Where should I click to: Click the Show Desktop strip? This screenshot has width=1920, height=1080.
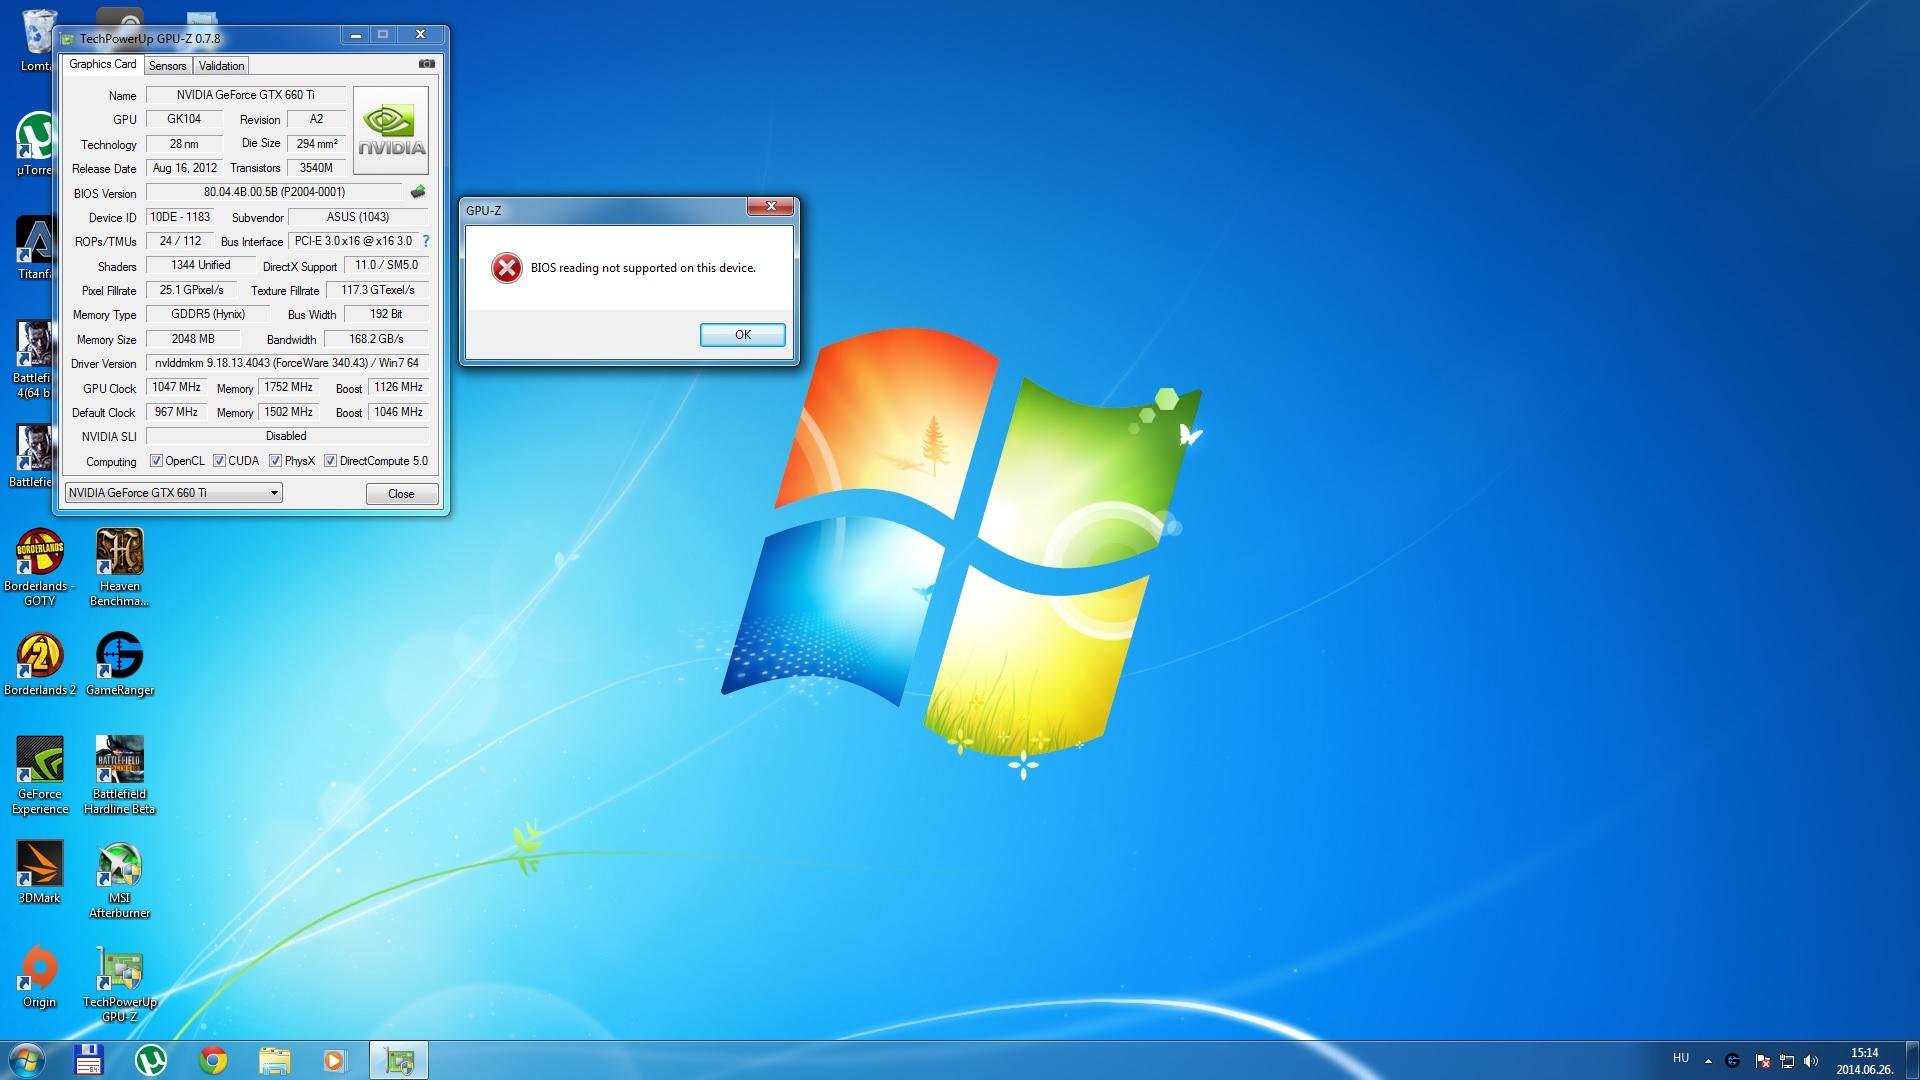[1912, 1060]
